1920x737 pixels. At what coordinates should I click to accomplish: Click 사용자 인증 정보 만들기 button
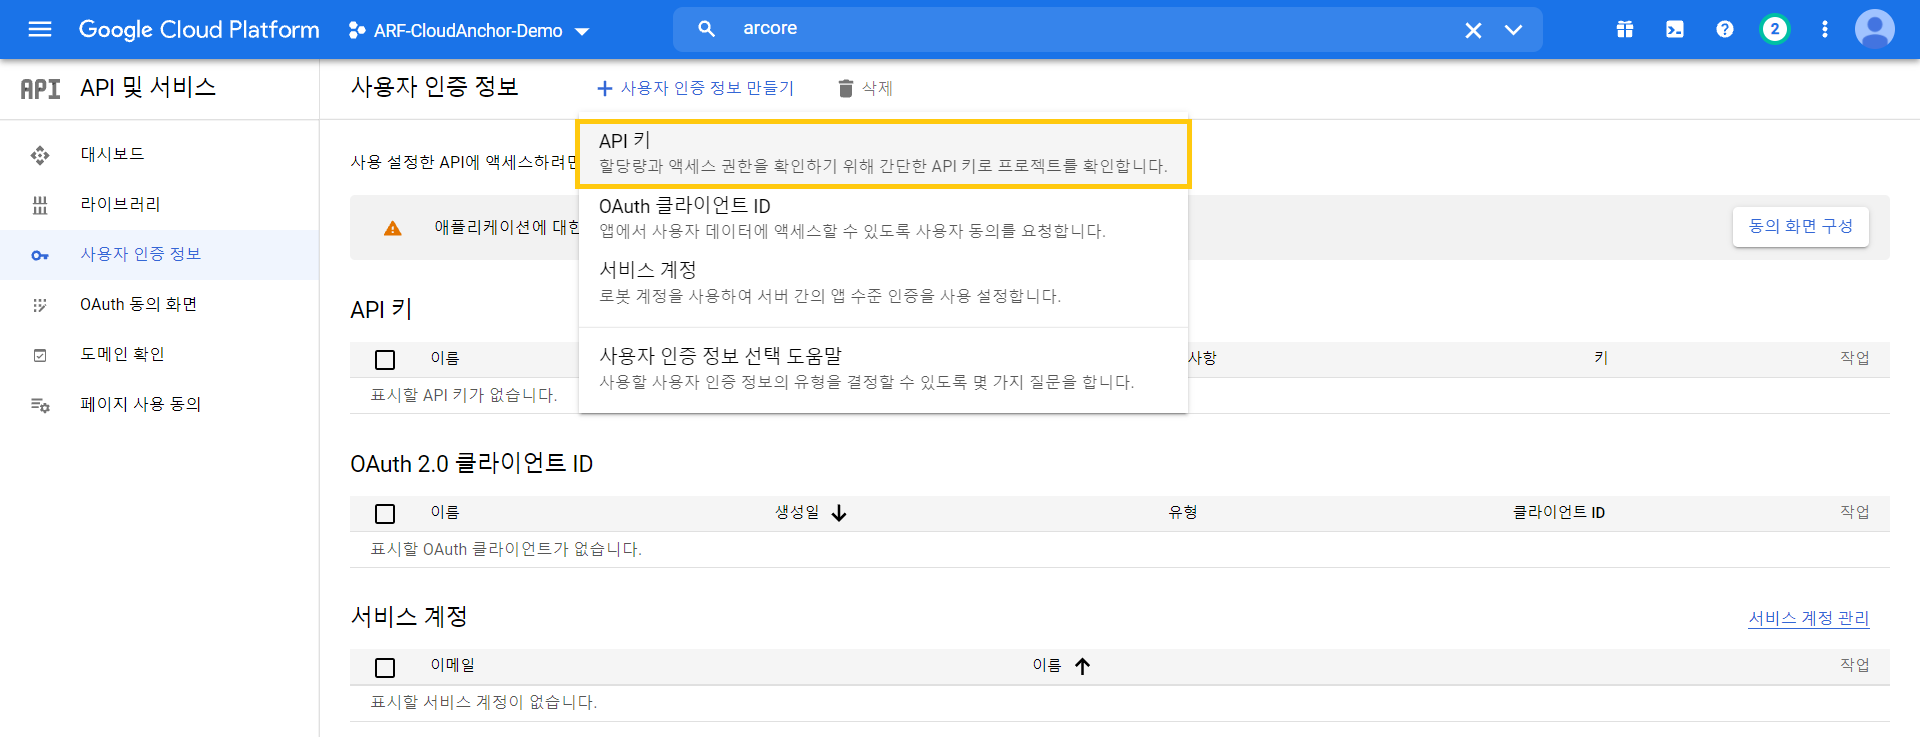[x=695, y=88]
